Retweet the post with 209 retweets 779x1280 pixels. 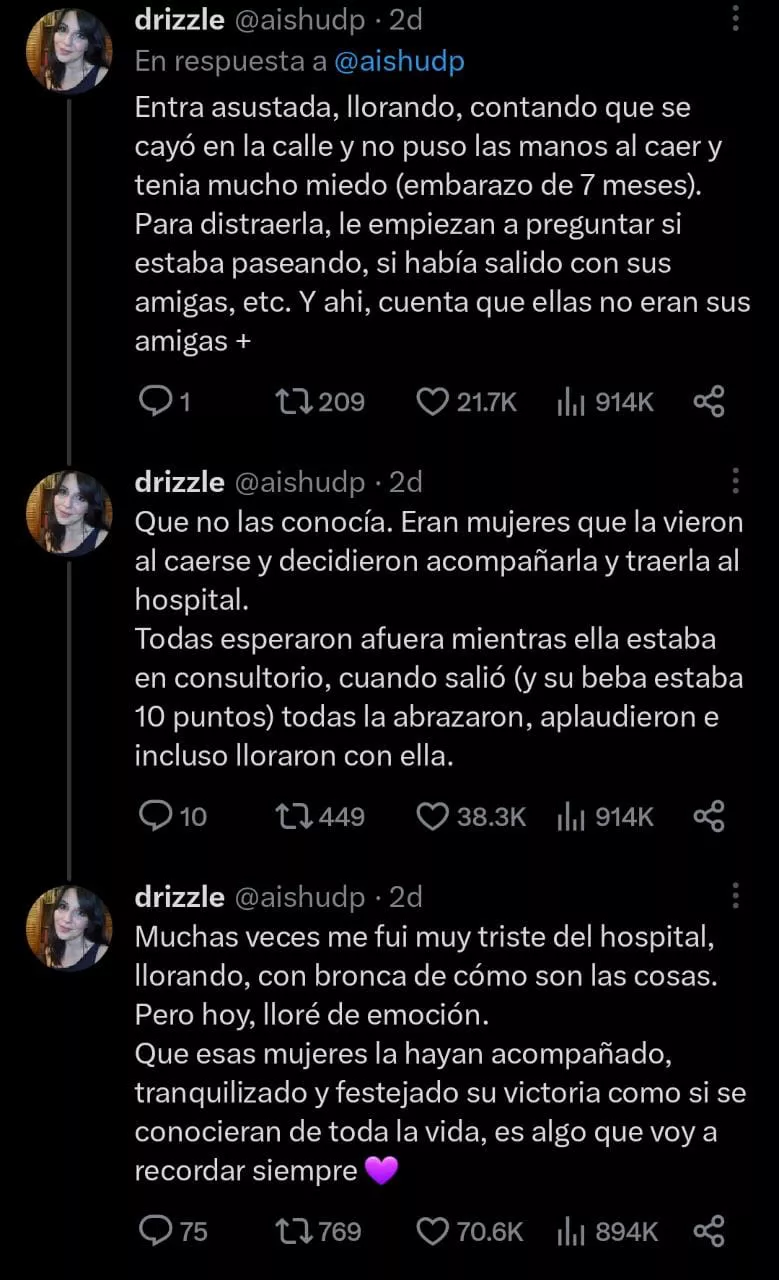tap(293, 402)
